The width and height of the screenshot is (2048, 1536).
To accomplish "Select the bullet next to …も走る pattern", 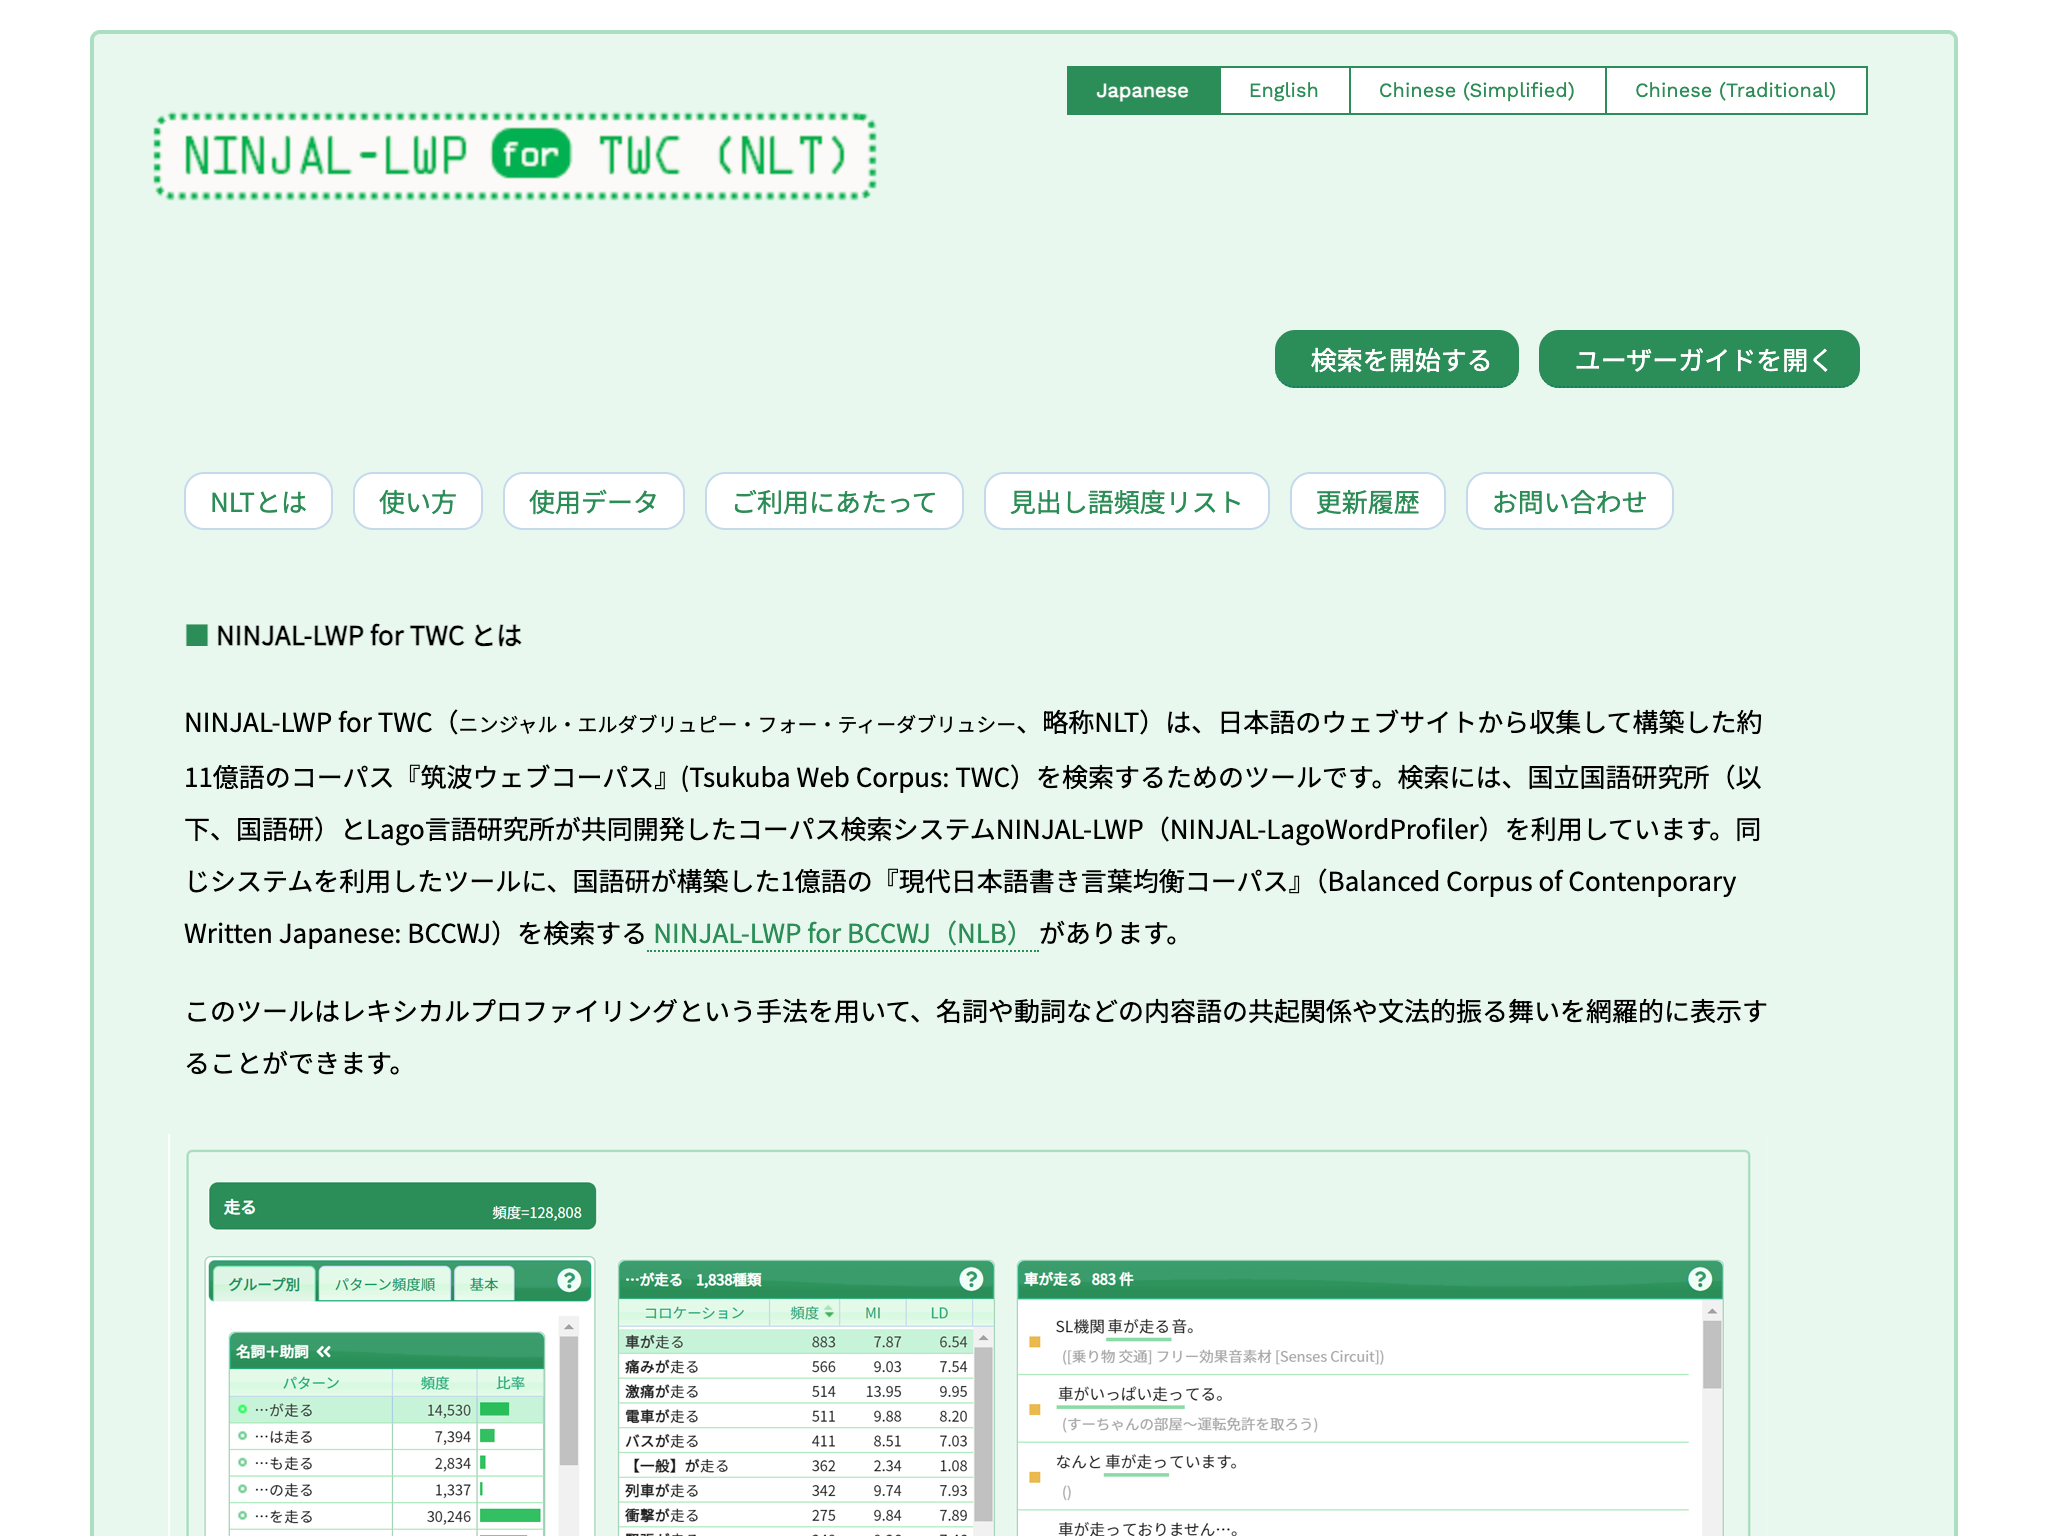I will [242, 1463].
